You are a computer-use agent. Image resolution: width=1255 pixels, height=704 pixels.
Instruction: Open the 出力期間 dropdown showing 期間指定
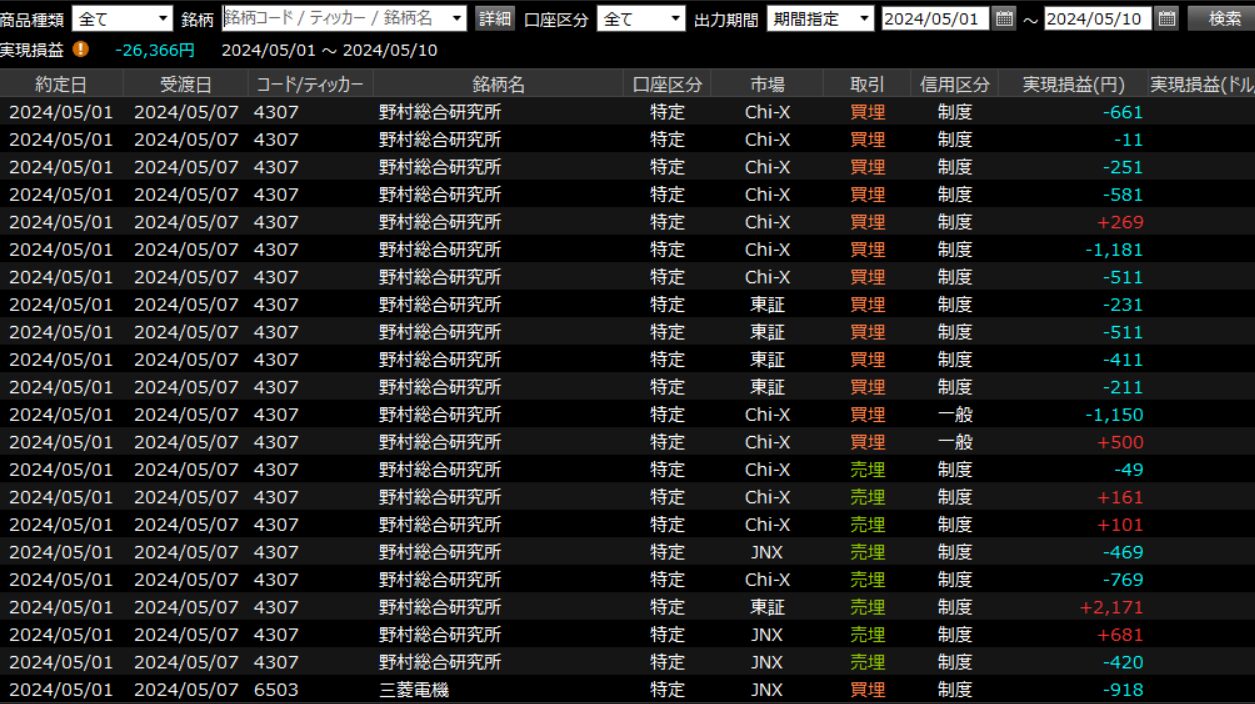pyautogui.click(x=820, y=18)
